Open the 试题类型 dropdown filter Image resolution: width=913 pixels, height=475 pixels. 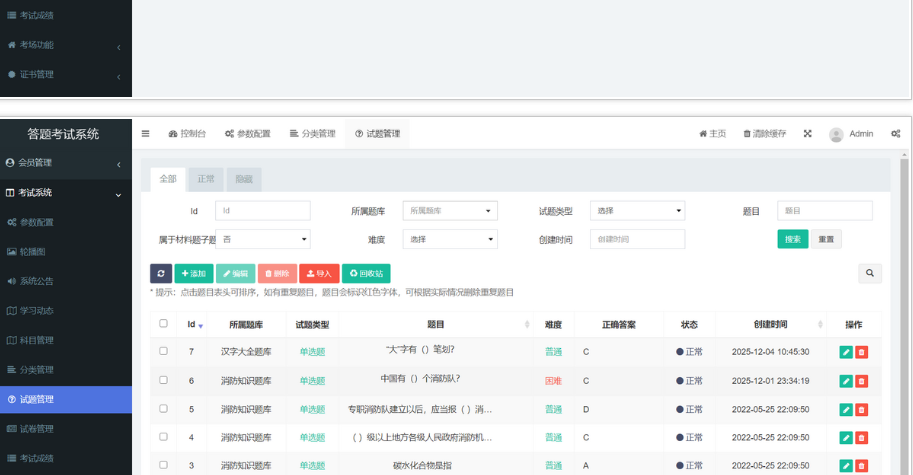pyautogui.click(x=638, y=211)
